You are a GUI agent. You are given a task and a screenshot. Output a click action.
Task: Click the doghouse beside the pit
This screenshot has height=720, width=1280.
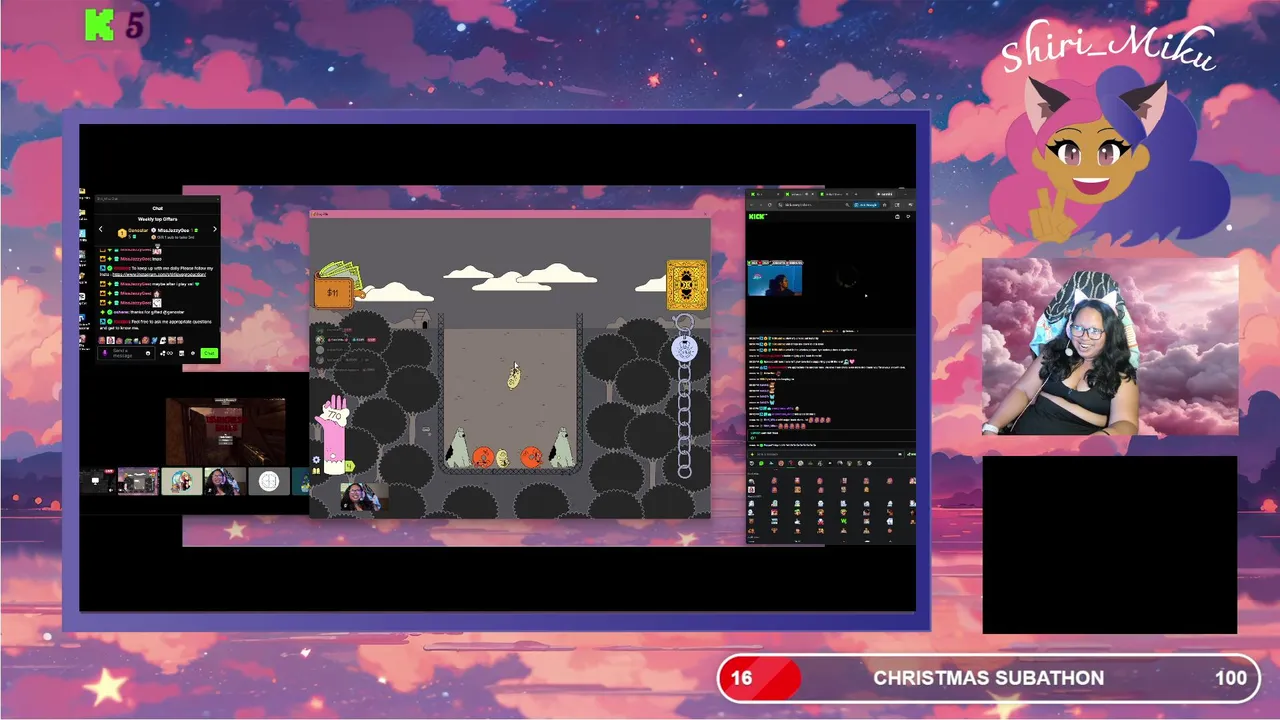pyautogui.click(x=423, y=319)
